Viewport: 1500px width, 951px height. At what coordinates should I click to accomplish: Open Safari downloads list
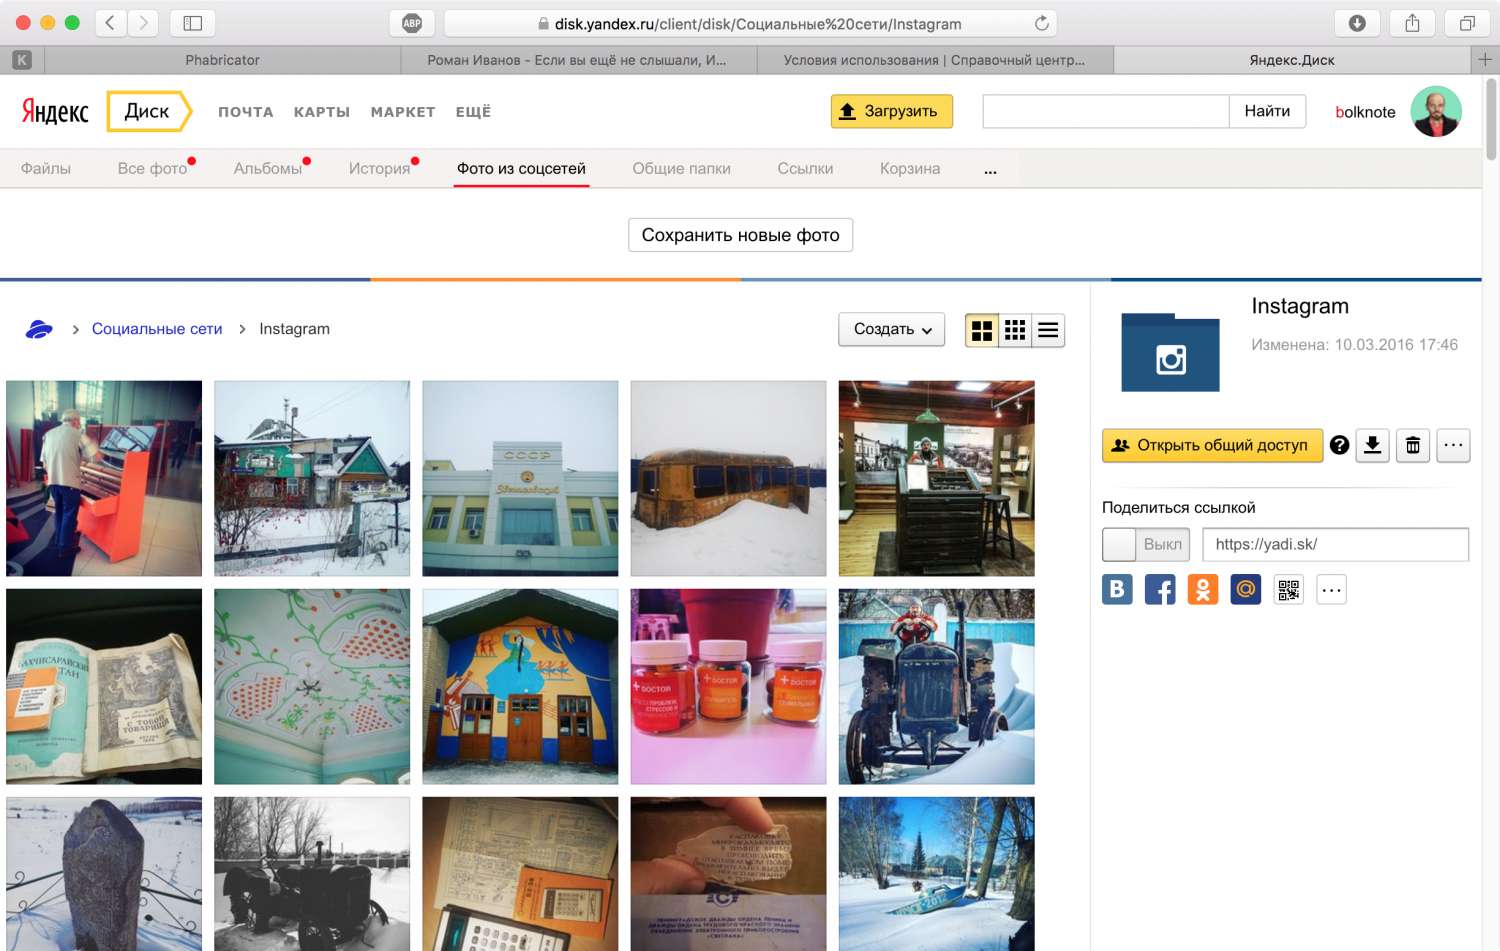[x=1357, y=23]
